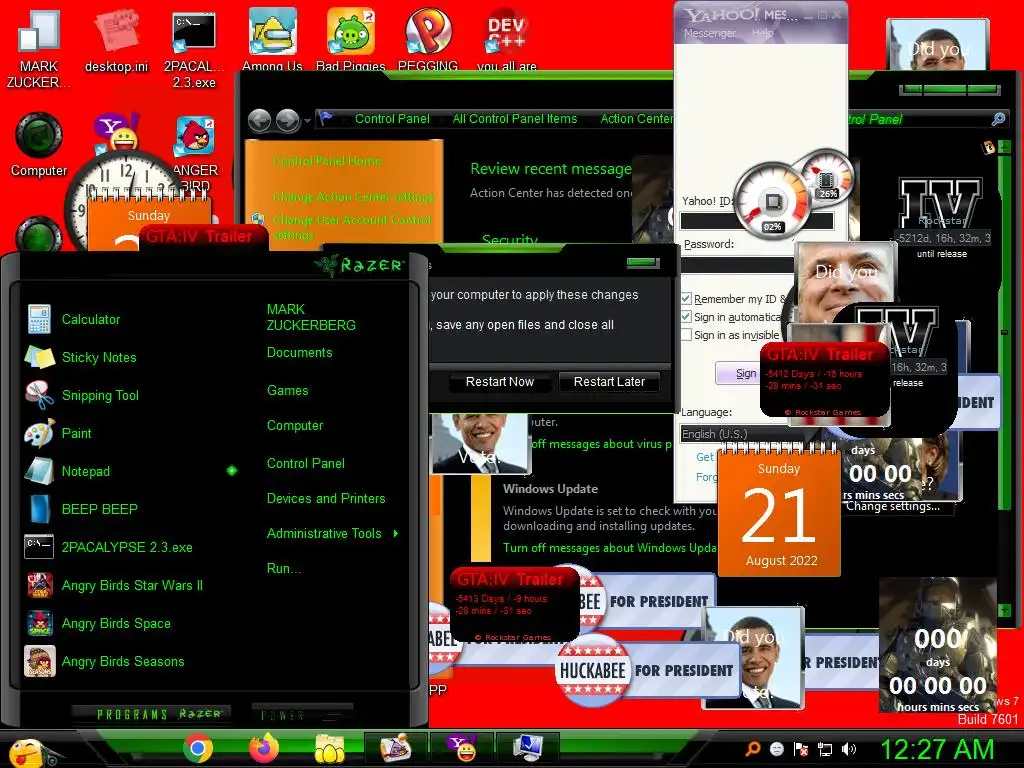Screen dimensions: 1024x768
Task: Select the desktop.ini file icon
Action: point(117,40)
